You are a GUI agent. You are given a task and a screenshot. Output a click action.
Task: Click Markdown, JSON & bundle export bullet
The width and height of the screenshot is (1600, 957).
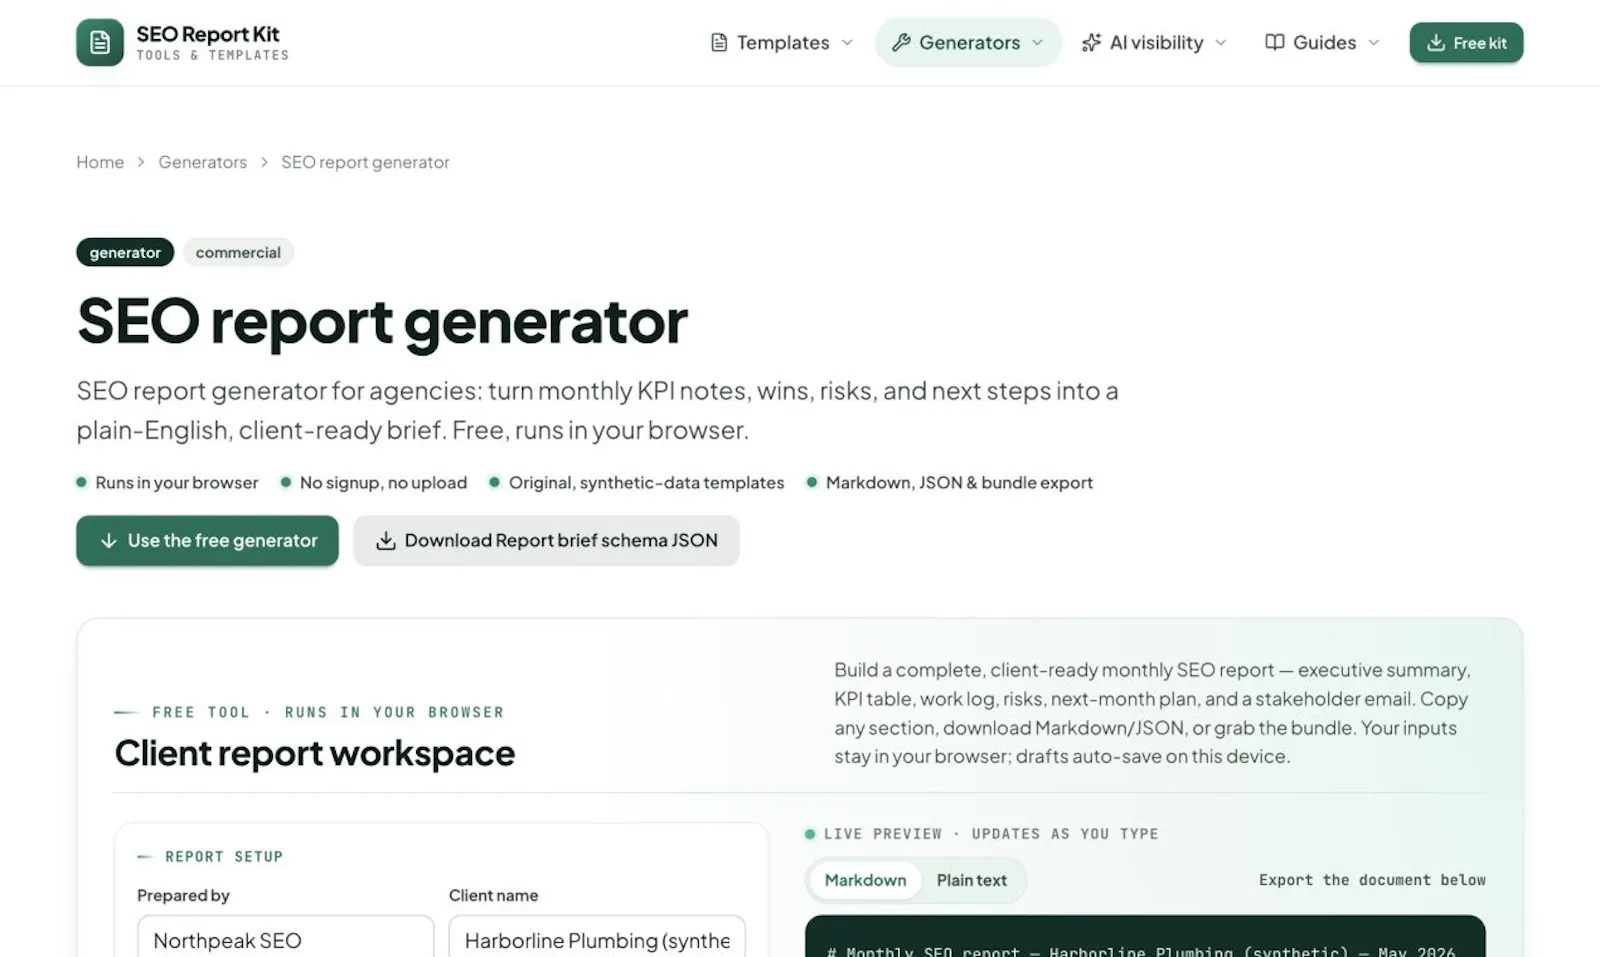pos(950,483)
